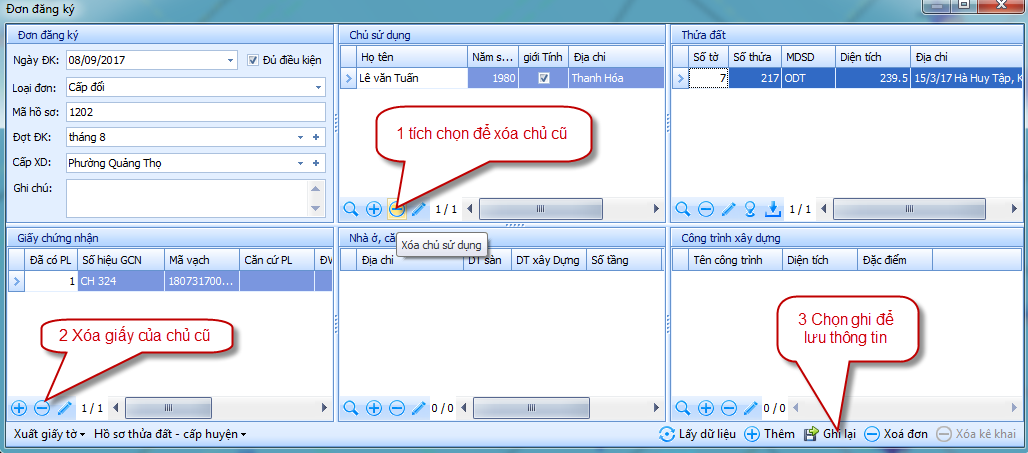Click search icon in Chủ sử dụng panel
1028x453 pixels.
[351, 209]
